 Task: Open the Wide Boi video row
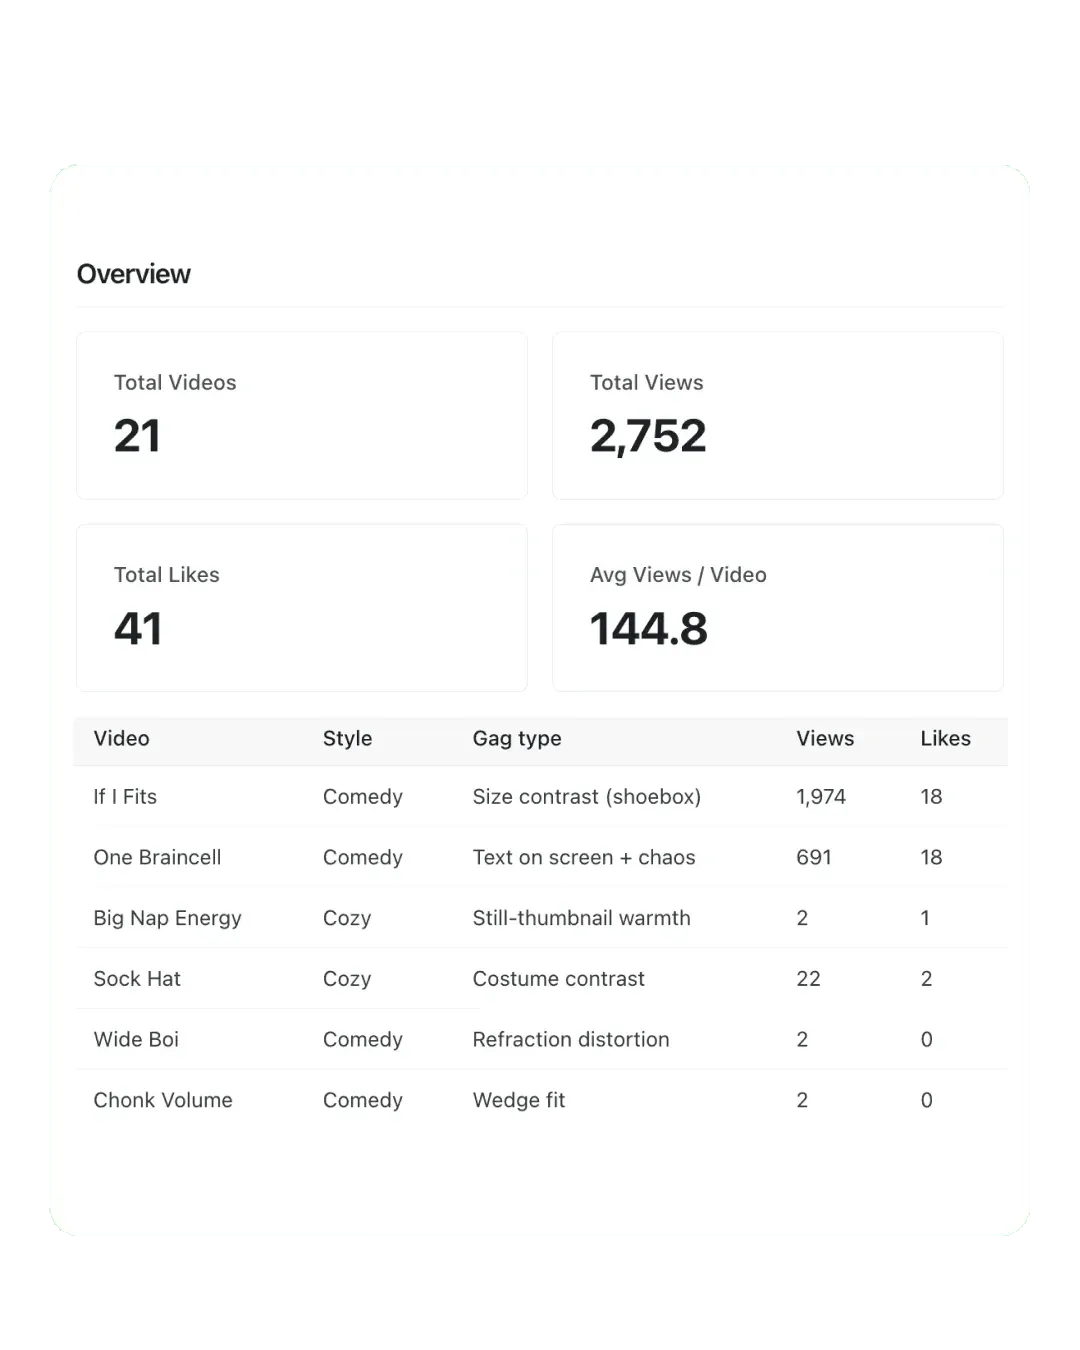pos(540,1040)
